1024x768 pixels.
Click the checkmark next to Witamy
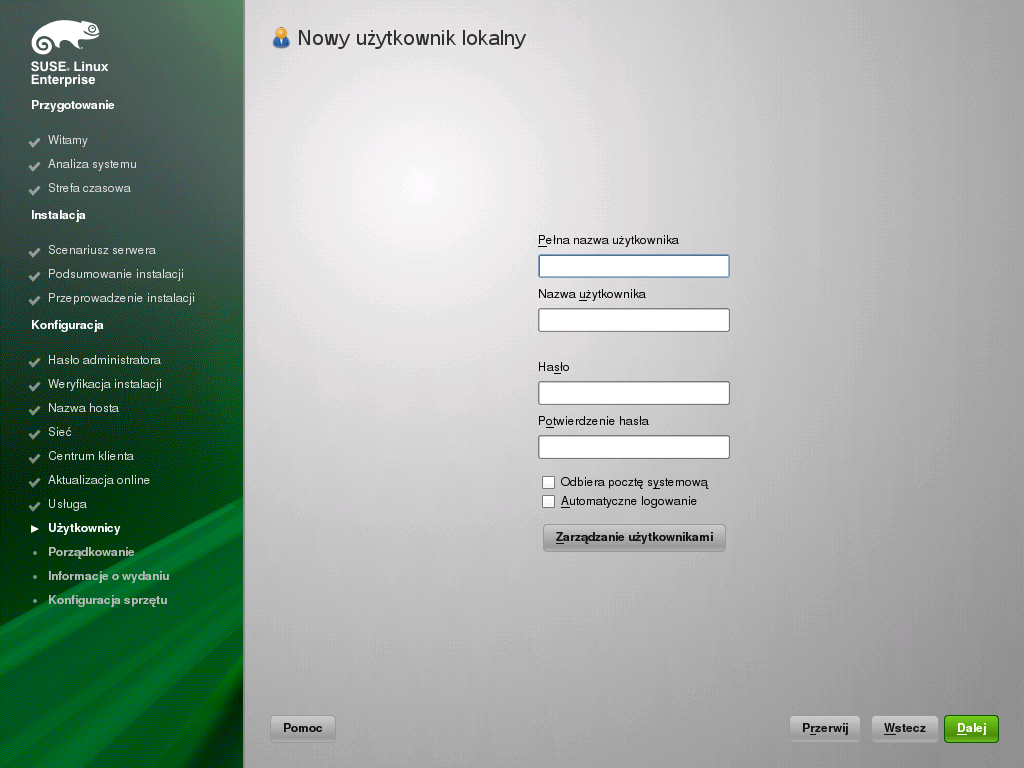35,142
